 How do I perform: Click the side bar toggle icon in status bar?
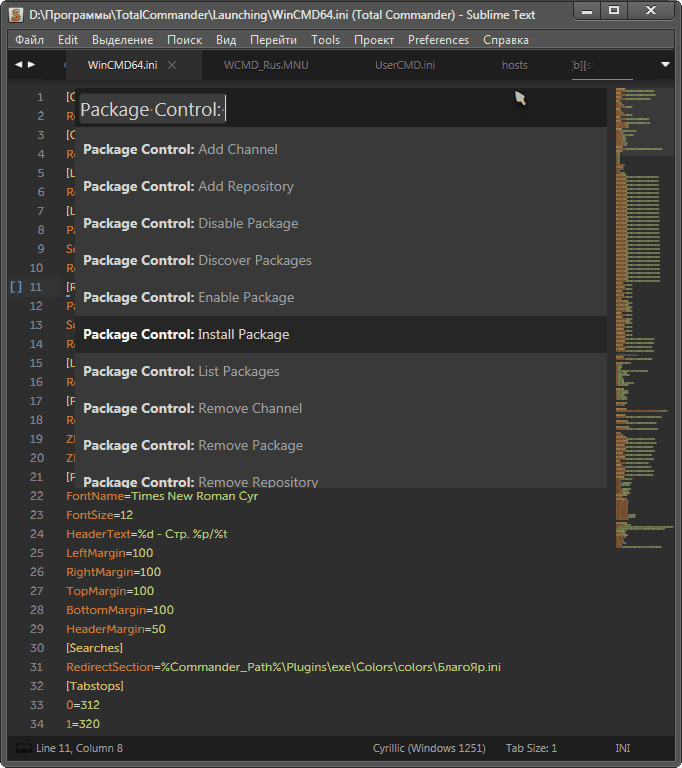click(x=24, y=748)
